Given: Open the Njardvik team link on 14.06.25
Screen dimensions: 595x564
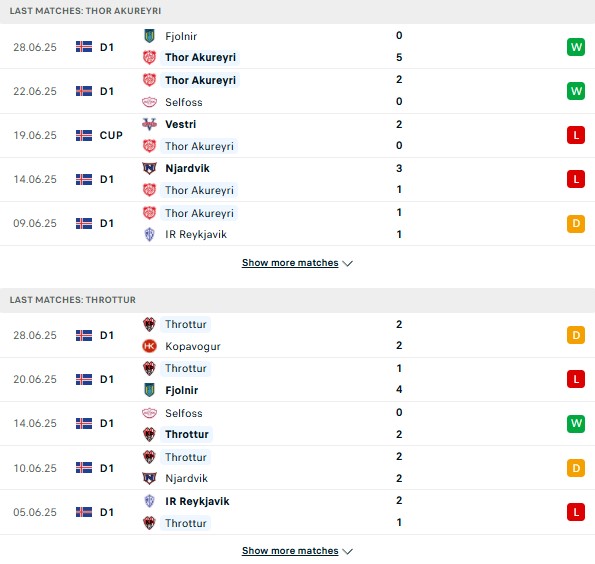Looking at the screenshot, I should point(187,168).
